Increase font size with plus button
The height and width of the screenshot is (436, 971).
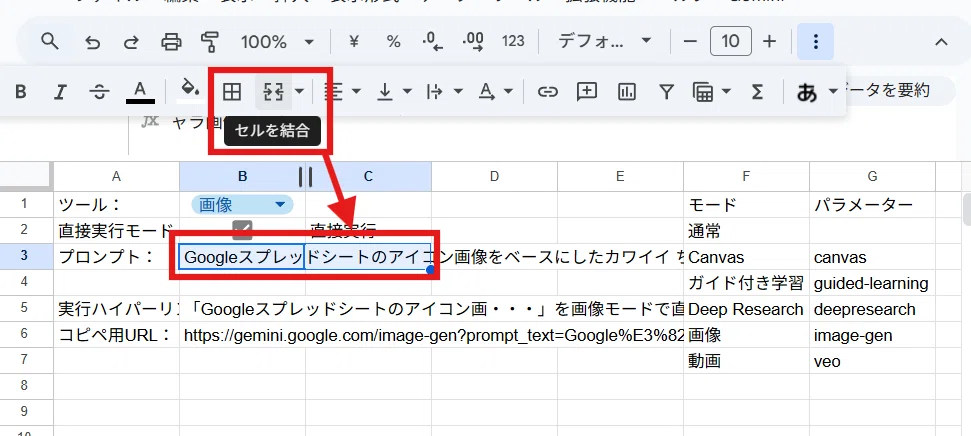769,41
